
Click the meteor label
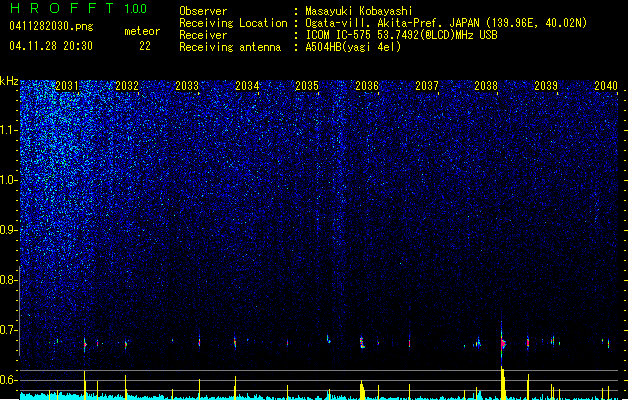tap(142, 31)
